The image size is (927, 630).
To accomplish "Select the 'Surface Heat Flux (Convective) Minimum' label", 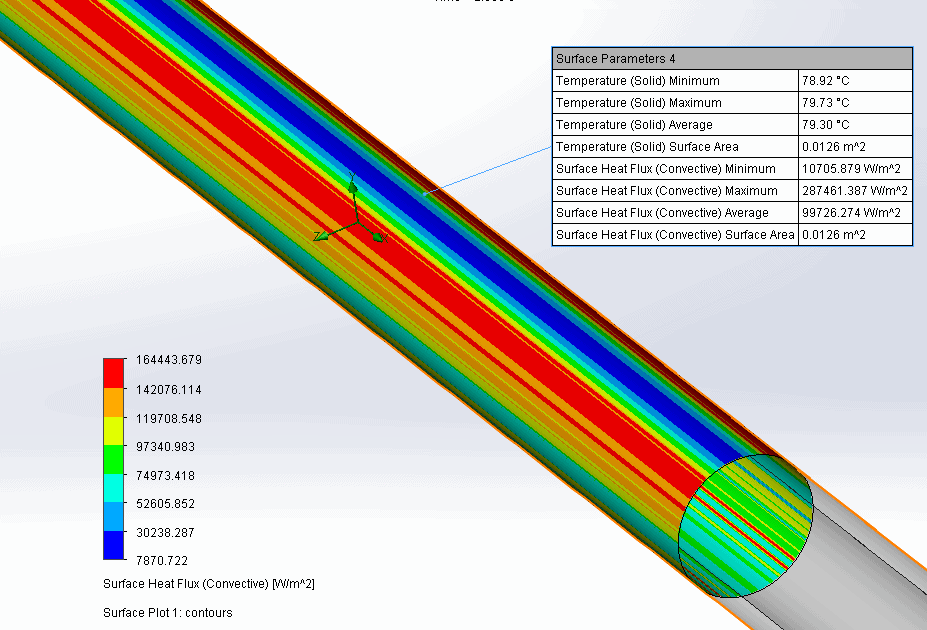I will click(x=666, y=169).
